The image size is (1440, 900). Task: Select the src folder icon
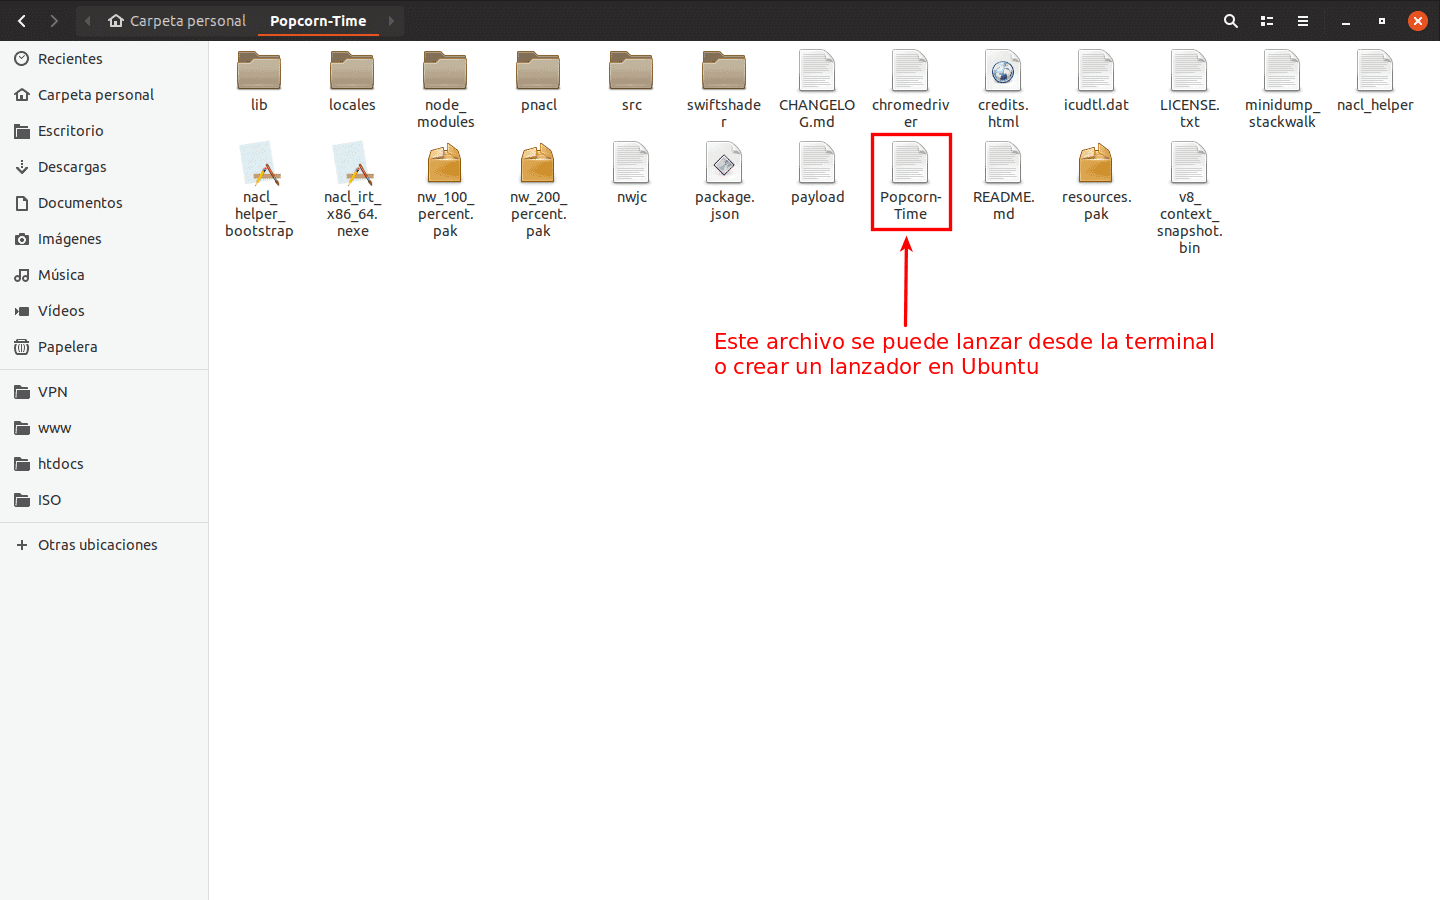click(x=631, y=71)
